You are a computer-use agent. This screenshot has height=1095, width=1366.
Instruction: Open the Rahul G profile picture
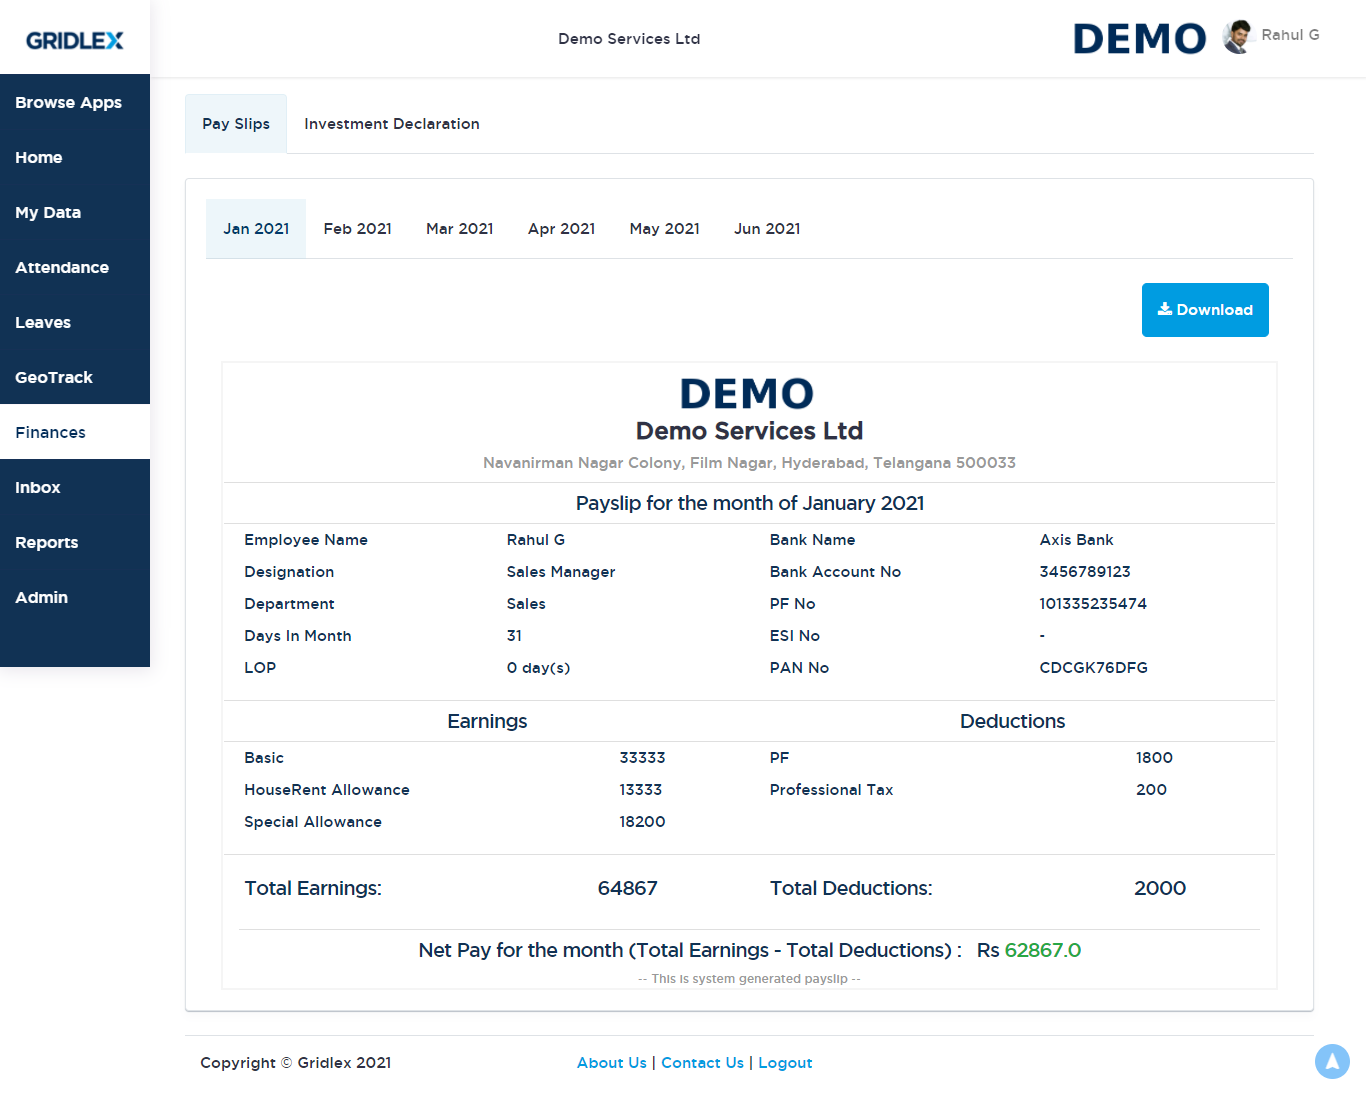(x=1237, y=35)
